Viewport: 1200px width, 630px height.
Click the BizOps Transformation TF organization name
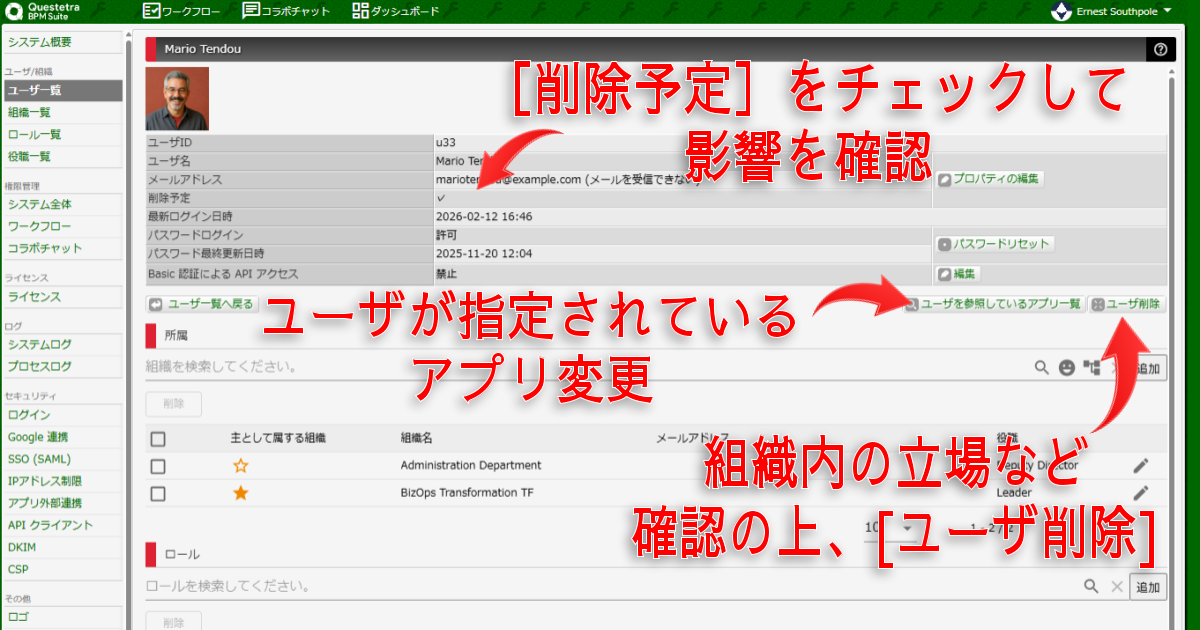(x=467, y=493)
